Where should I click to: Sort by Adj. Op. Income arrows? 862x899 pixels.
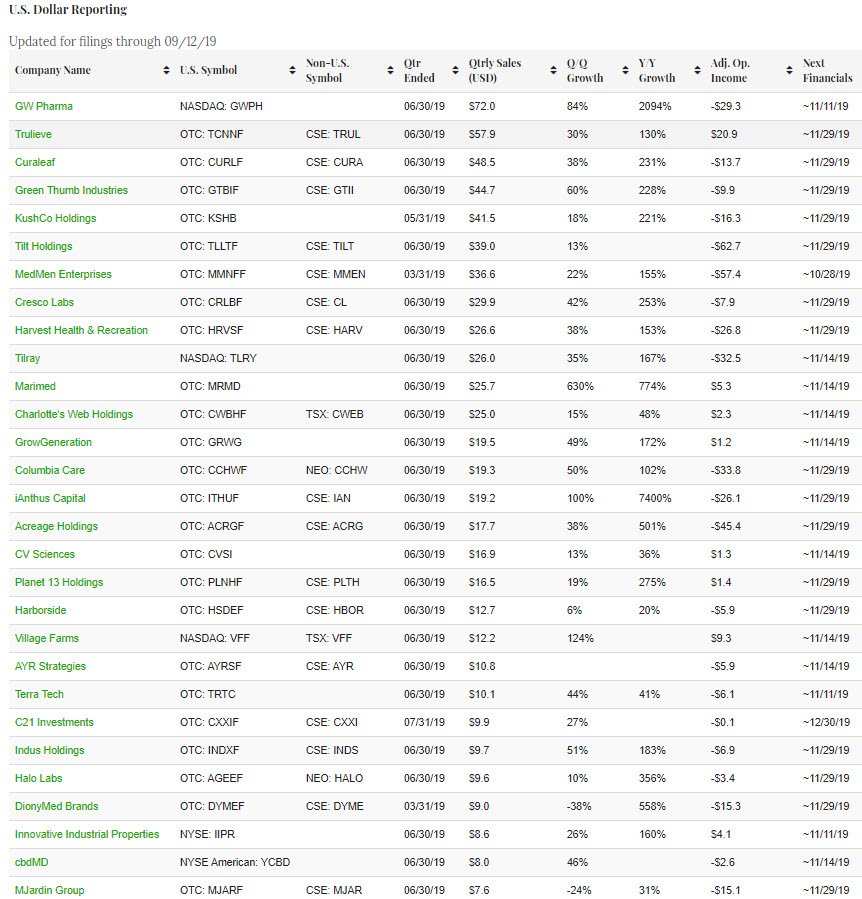click(x=788, y=71)
